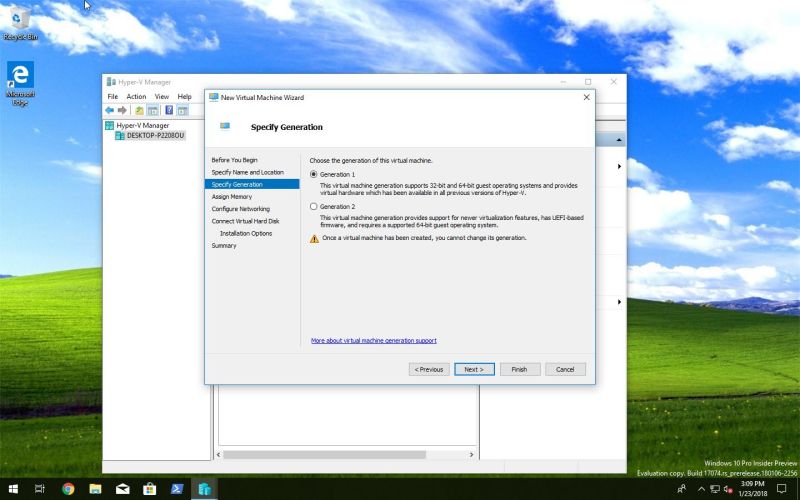Click the Hyper-V Manager taskbar icon

(x=204, y=489)
